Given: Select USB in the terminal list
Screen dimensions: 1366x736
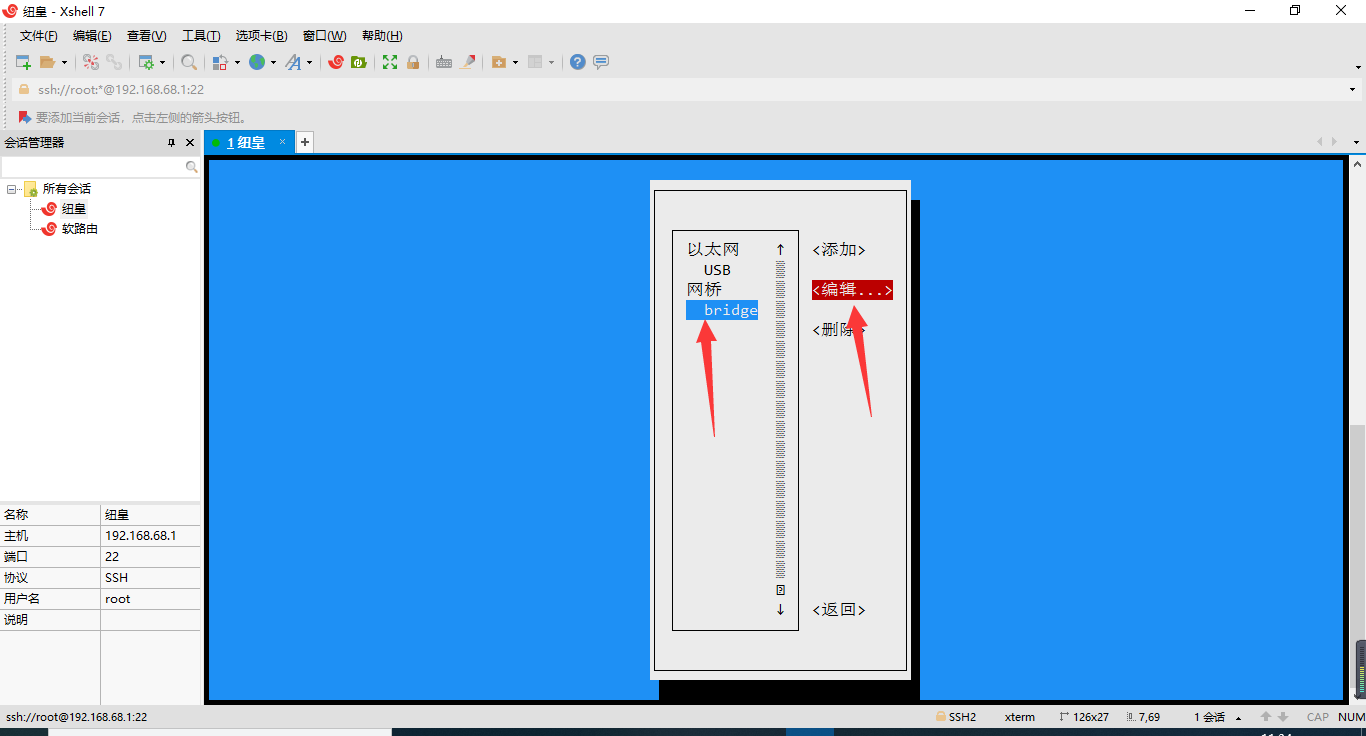Looking at the screenshot, I should point(717,270).
